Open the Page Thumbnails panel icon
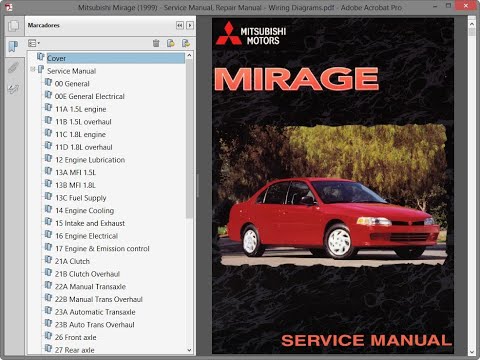Viewport: 480px width, 360px height. pyautogui.click(x=14, y=26)
